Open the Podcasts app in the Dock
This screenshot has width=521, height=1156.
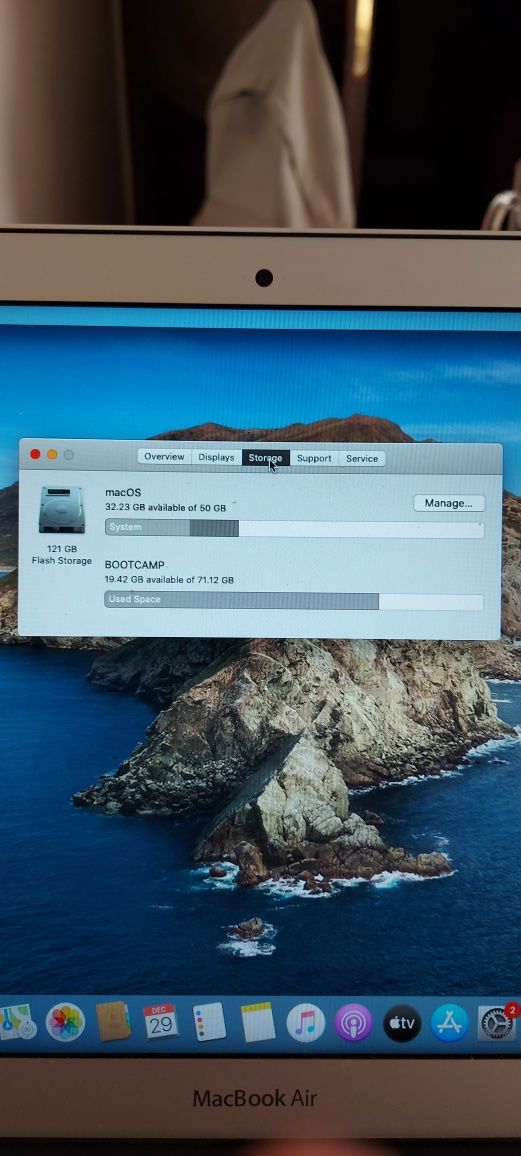tap(353, 1023)
